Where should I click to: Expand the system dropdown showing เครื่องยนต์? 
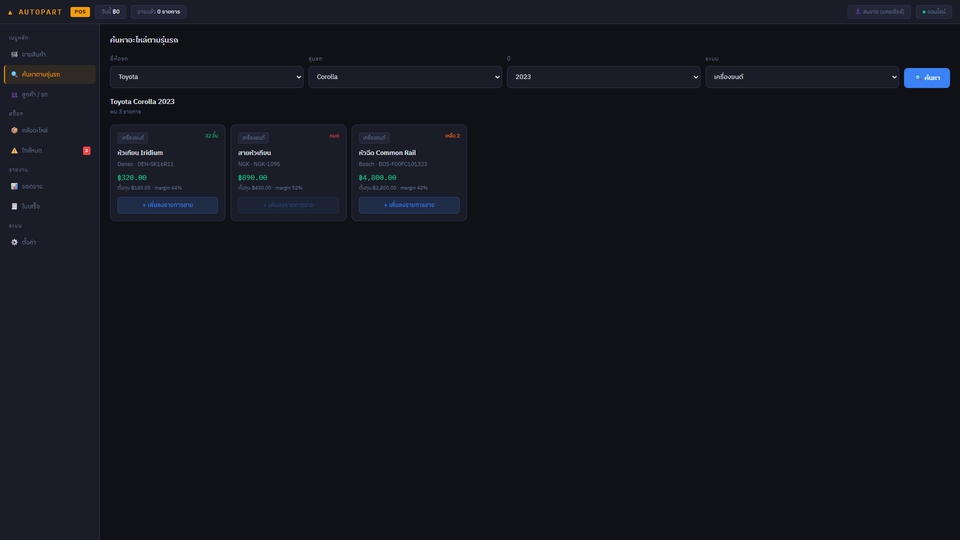801,77
